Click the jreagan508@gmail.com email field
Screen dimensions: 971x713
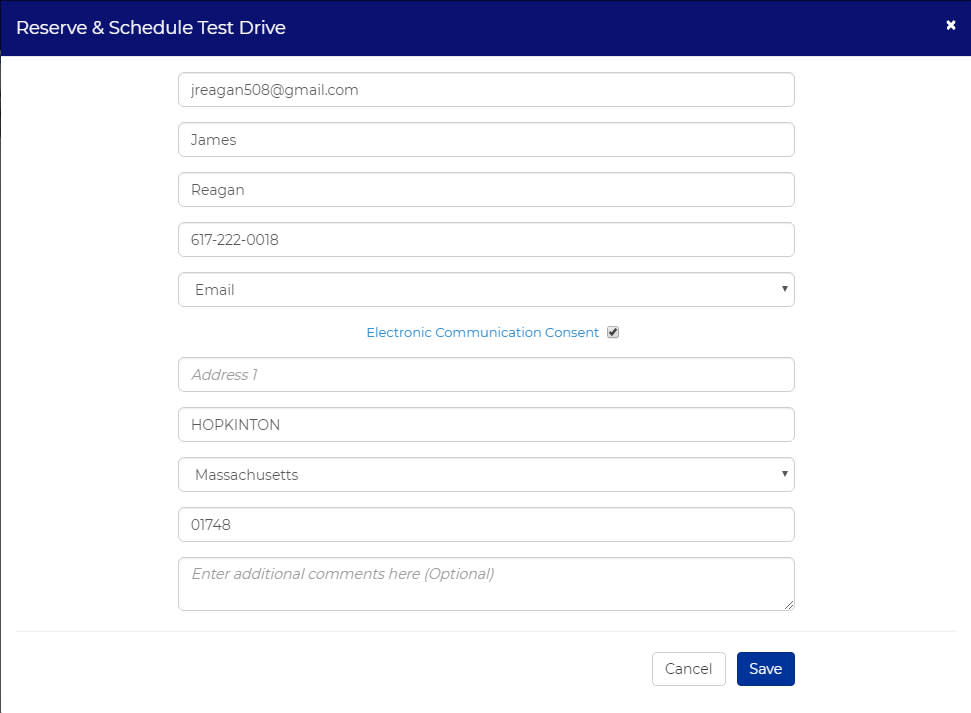tap(486, 90)
